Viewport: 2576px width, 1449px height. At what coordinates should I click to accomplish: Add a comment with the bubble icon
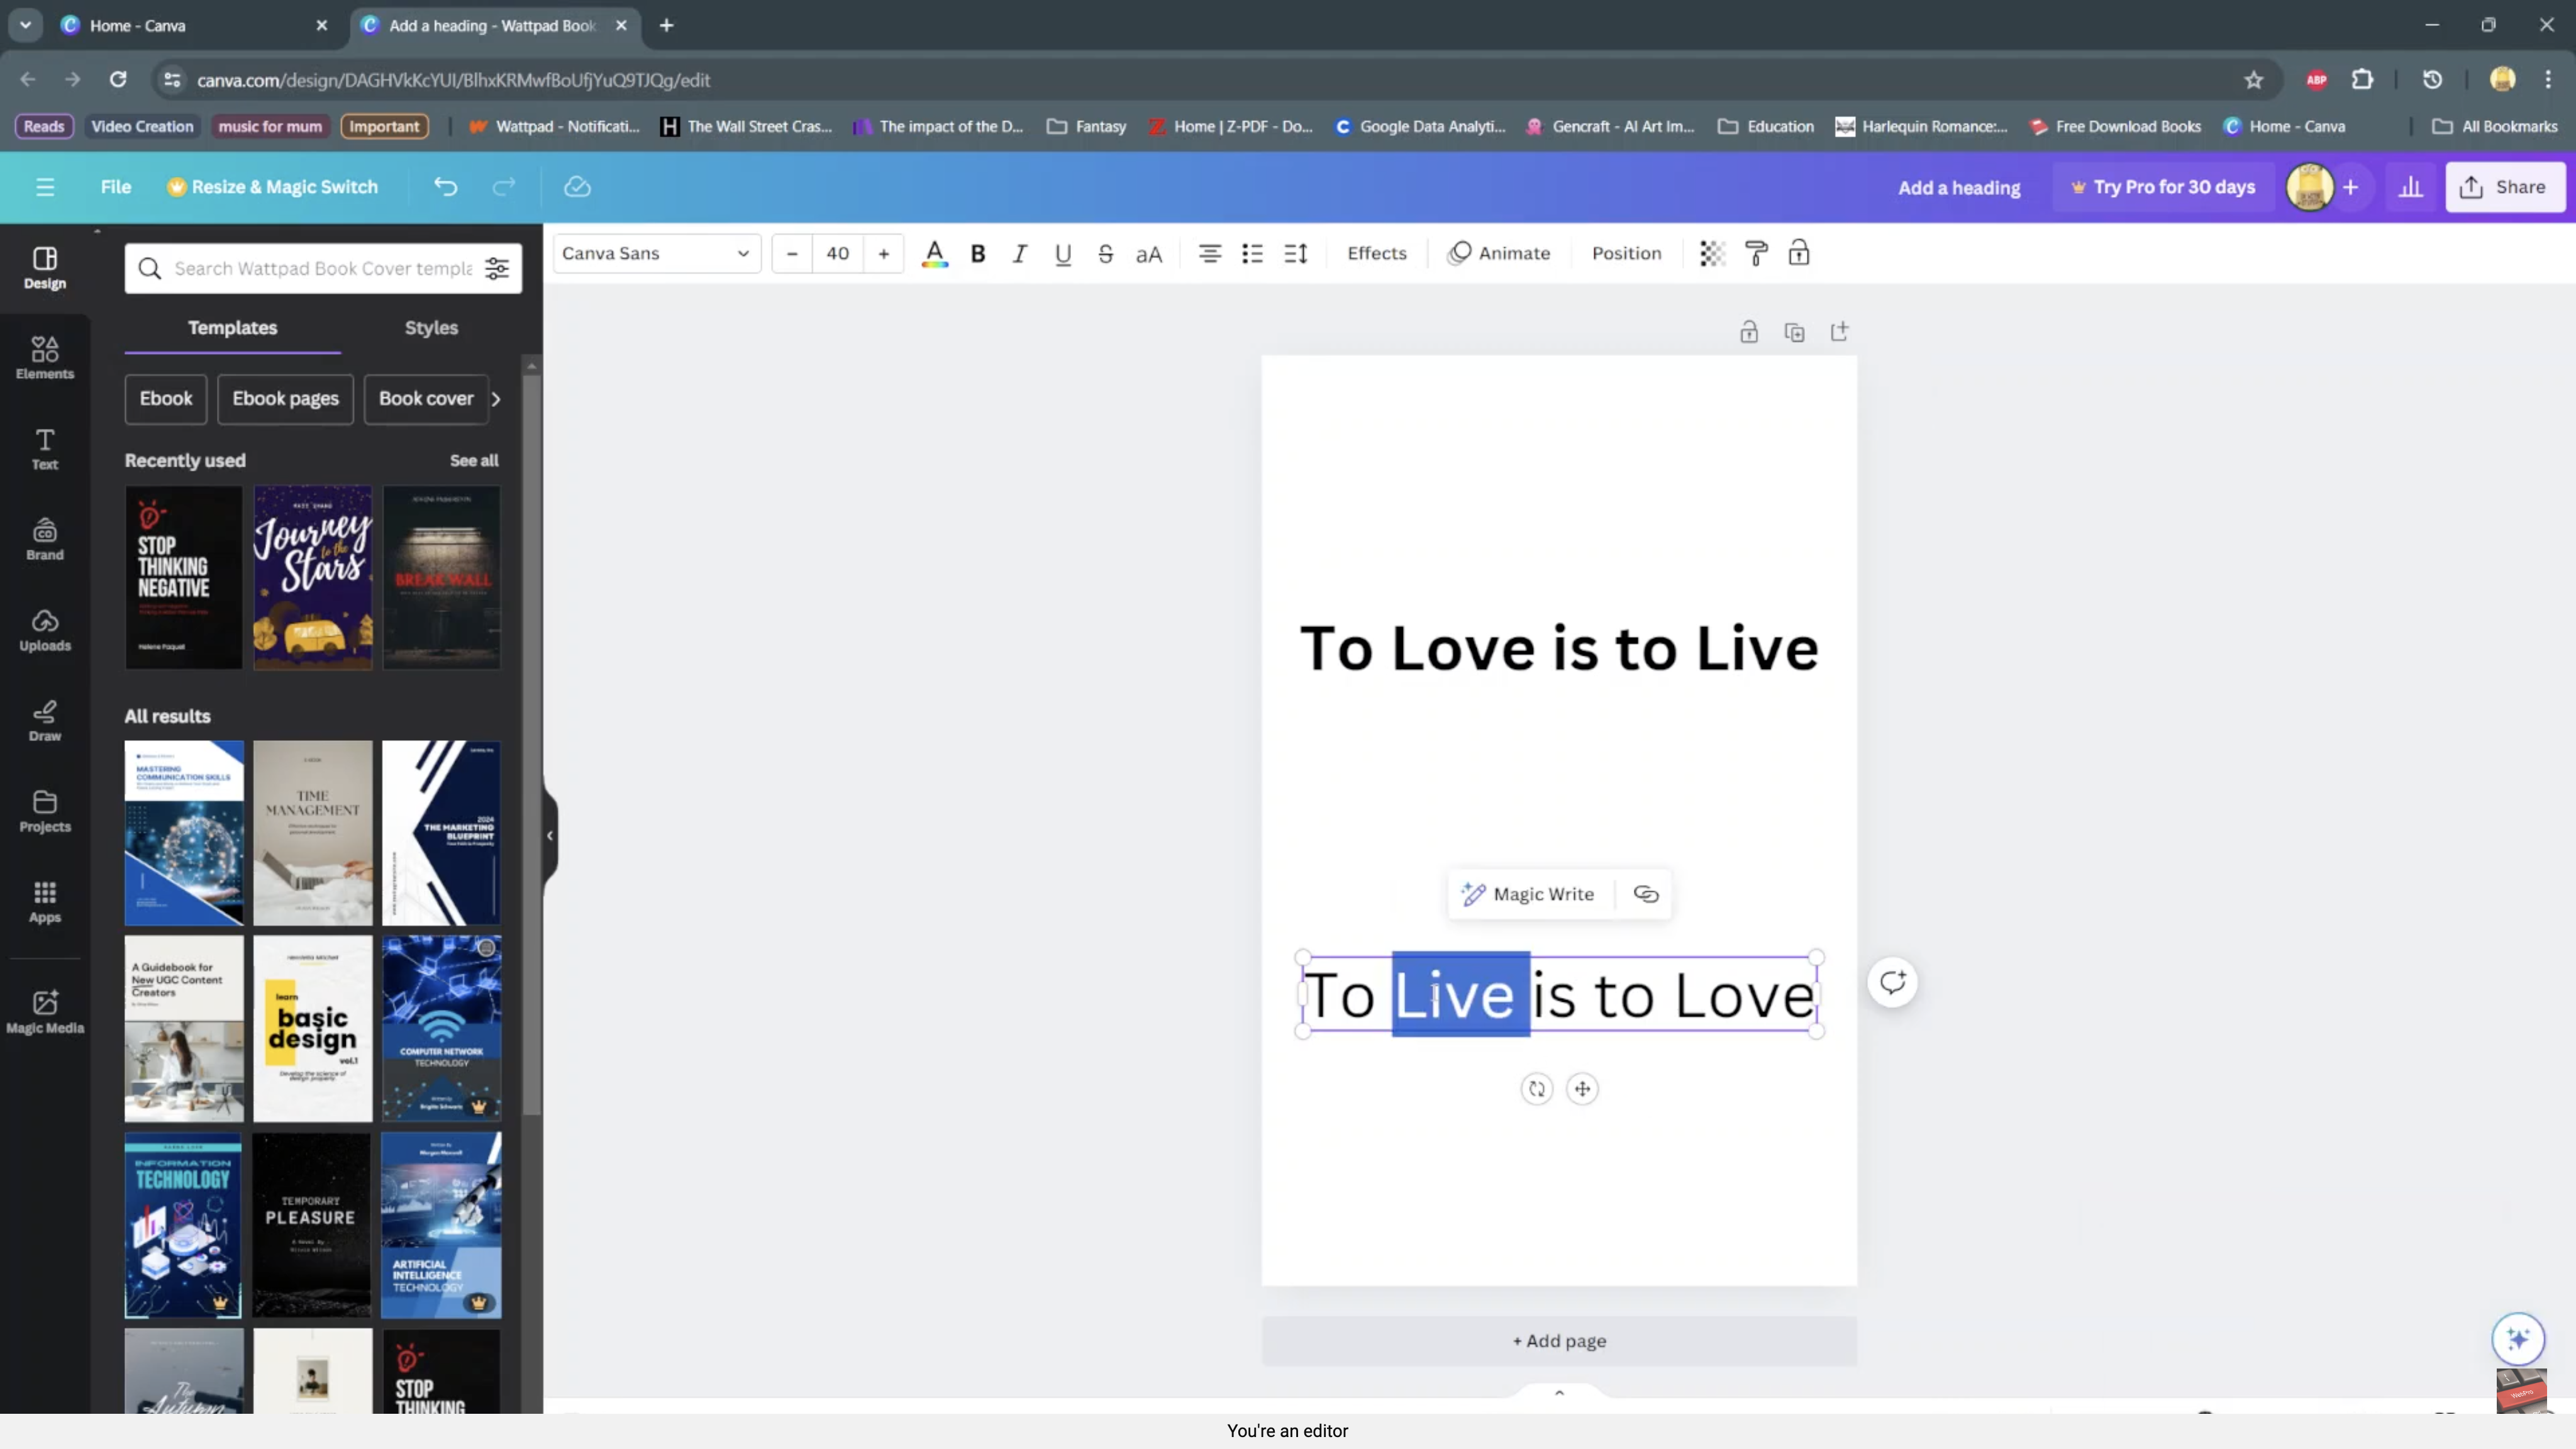click(x=1892, y=982)
